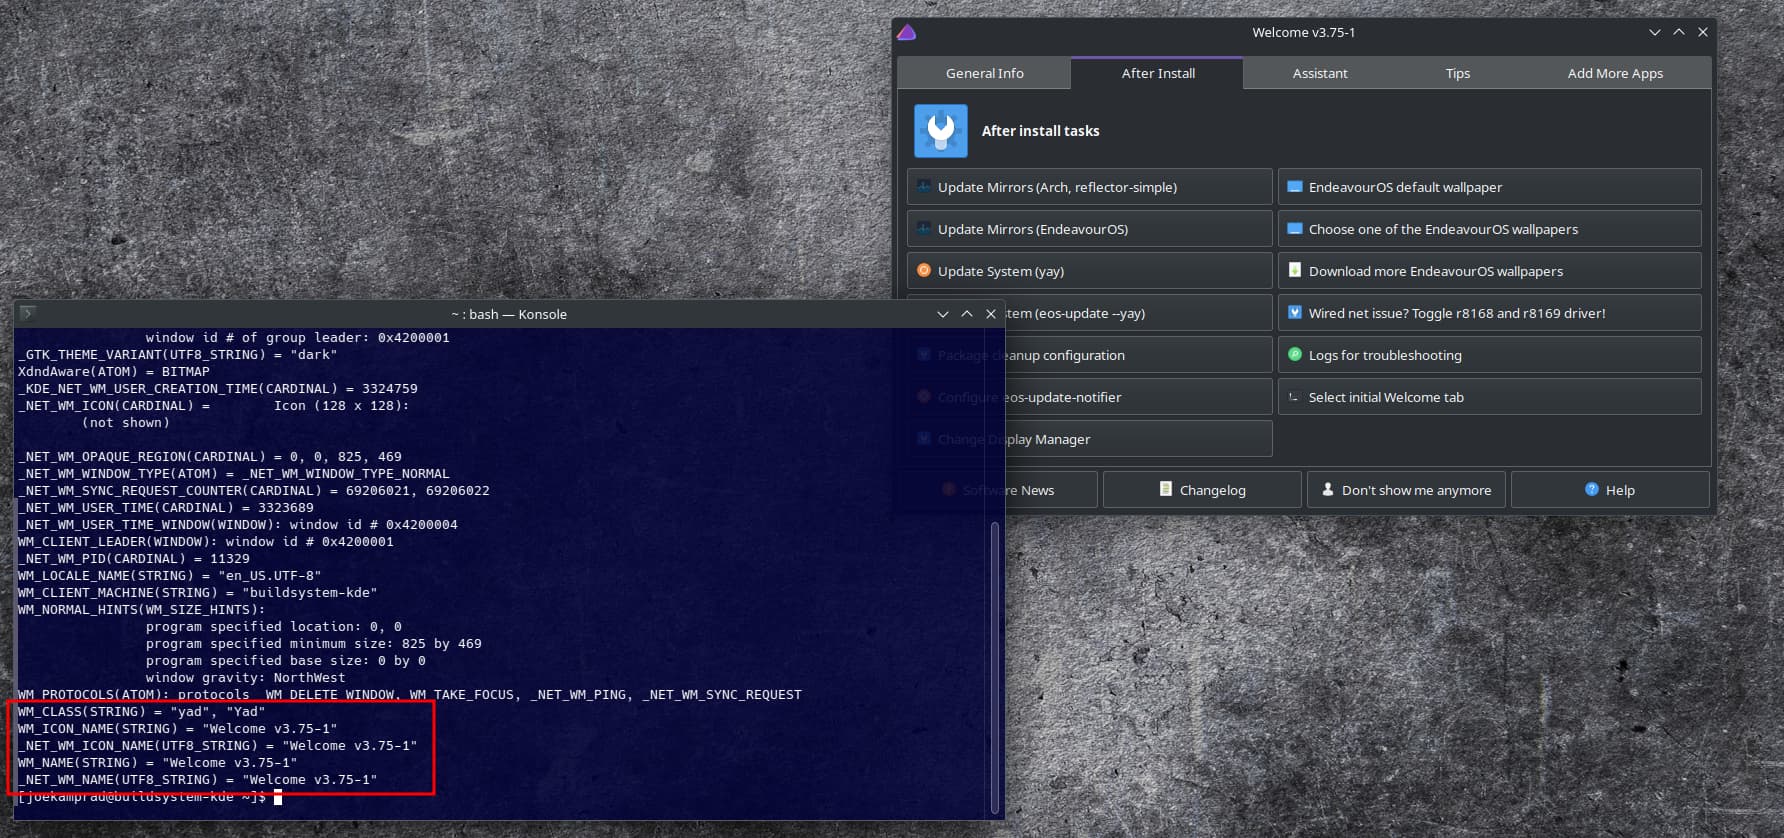
Task: Maximize the Konsole window
Action: point(967,314)
